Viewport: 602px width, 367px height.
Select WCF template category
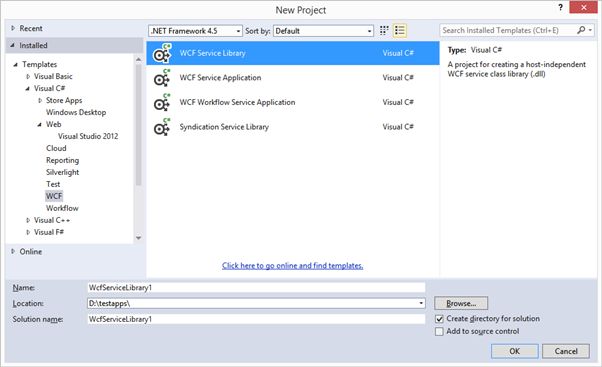[54, 196]
